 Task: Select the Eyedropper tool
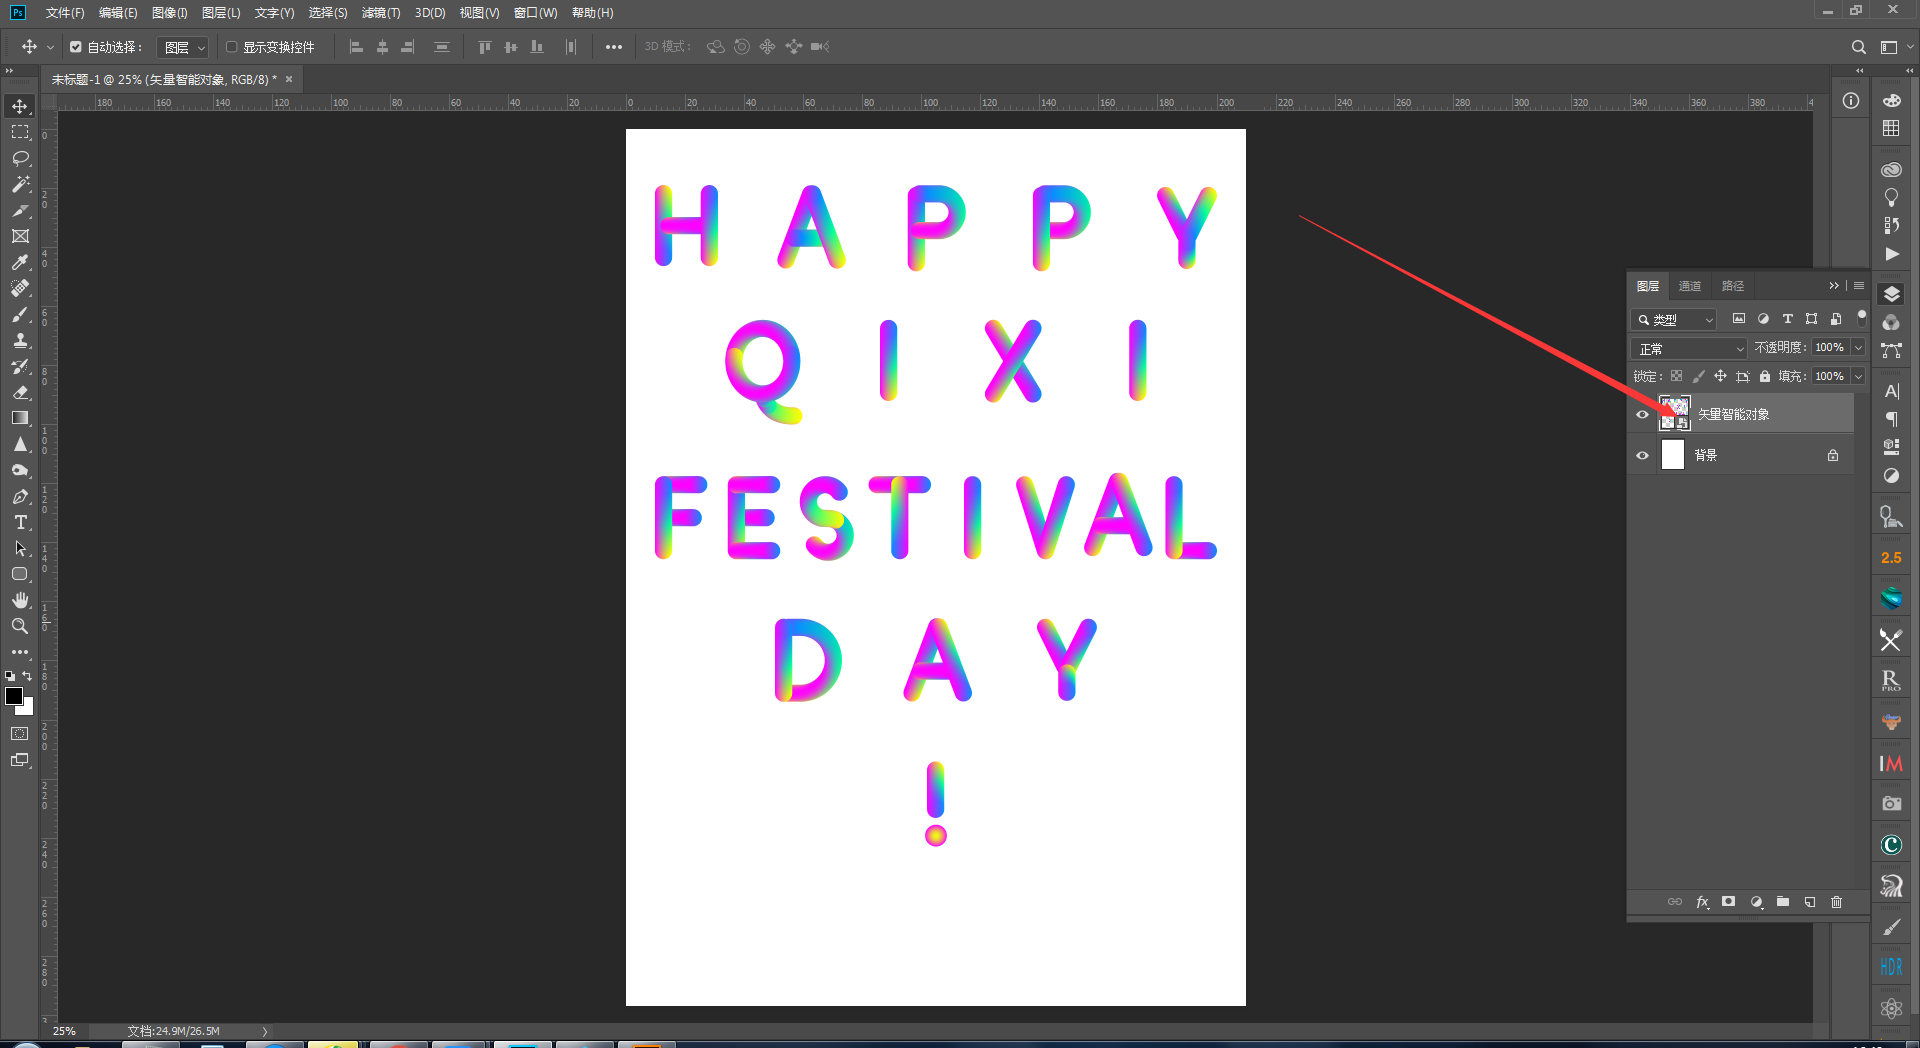tap(20, 262)
